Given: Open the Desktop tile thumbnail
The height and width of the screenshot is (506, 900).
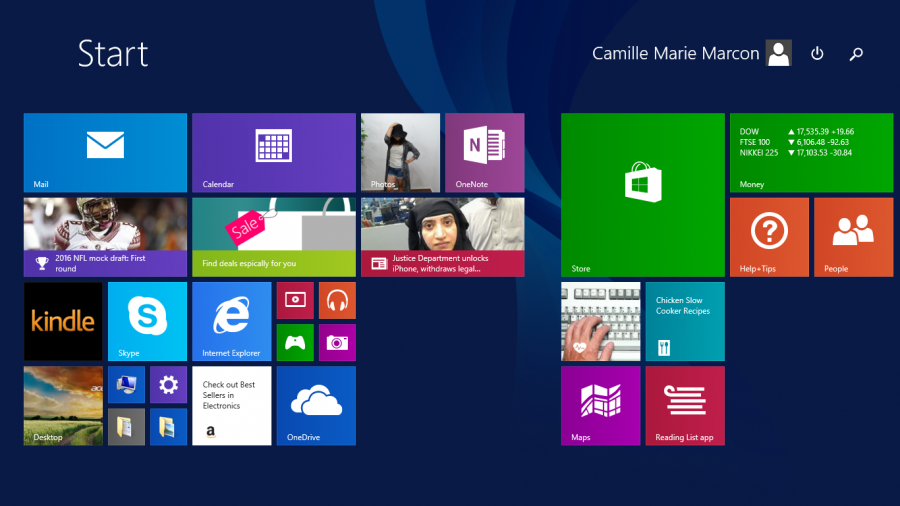Looking at the screenshot, I should point(63,405).
